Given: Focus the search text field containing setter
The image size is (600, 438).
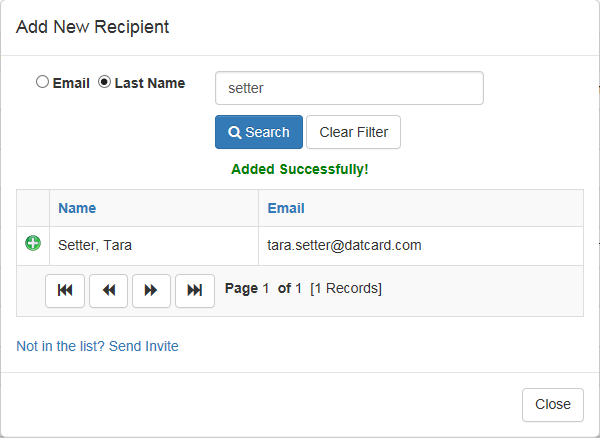Looking at the screenshot, I should [x=349, y=88].
